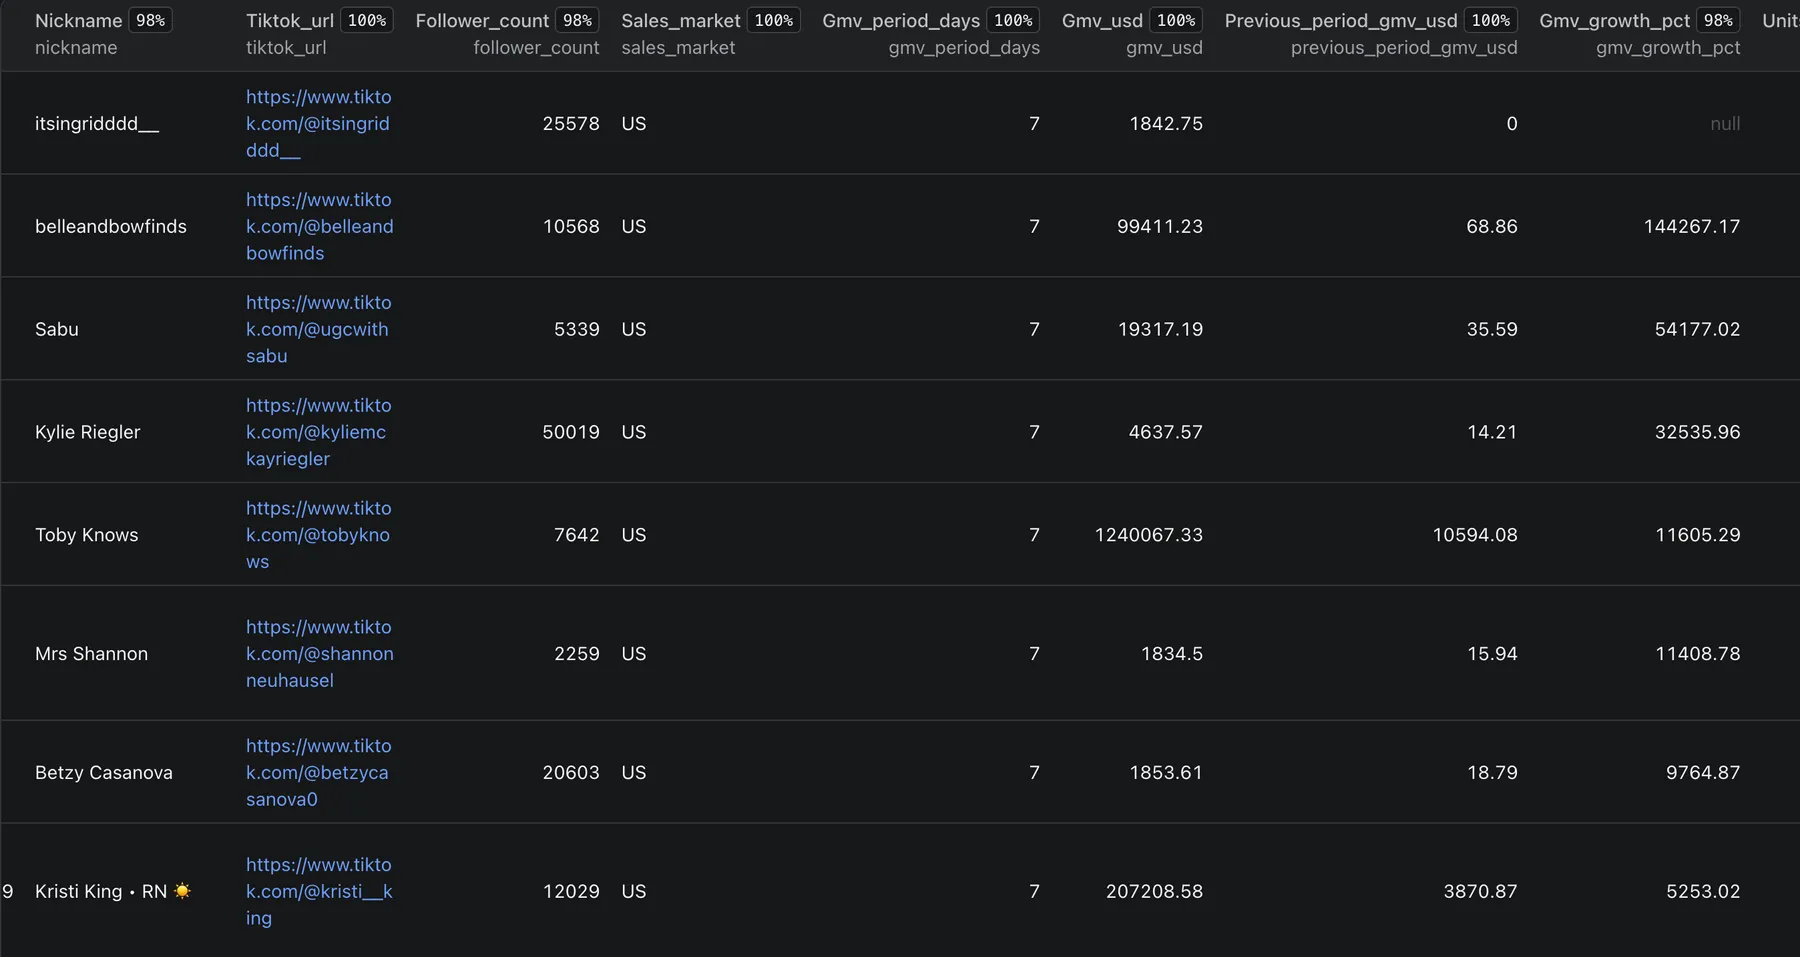This screenshot has width=1800, height=957.
Task: Click growth percent value 54177.02
Action: (1697, 330)
